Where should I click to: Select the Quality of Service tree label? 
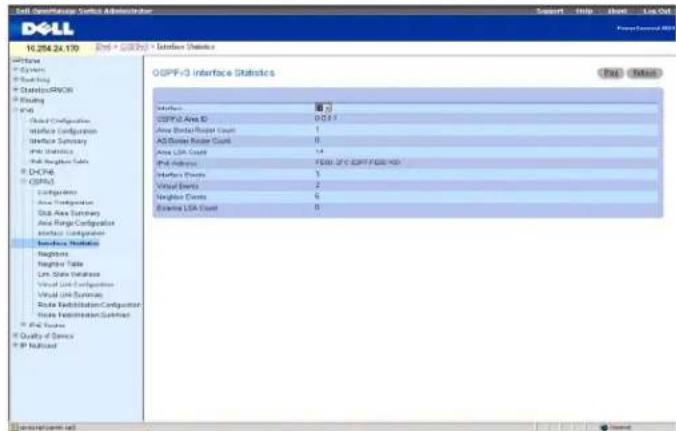pyautogui.click(x=47, y=335)
